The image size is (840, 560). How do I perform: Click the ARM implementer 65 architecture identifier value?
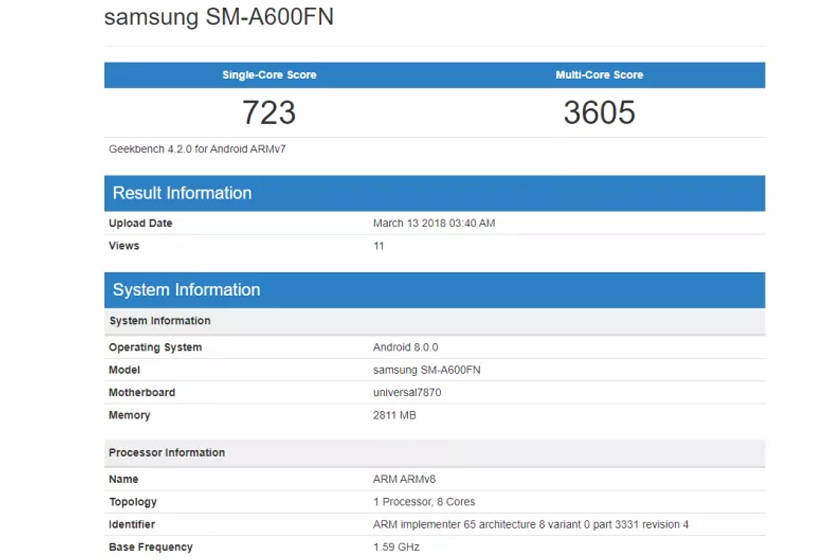pyautogui.click(x=531, y=525)
